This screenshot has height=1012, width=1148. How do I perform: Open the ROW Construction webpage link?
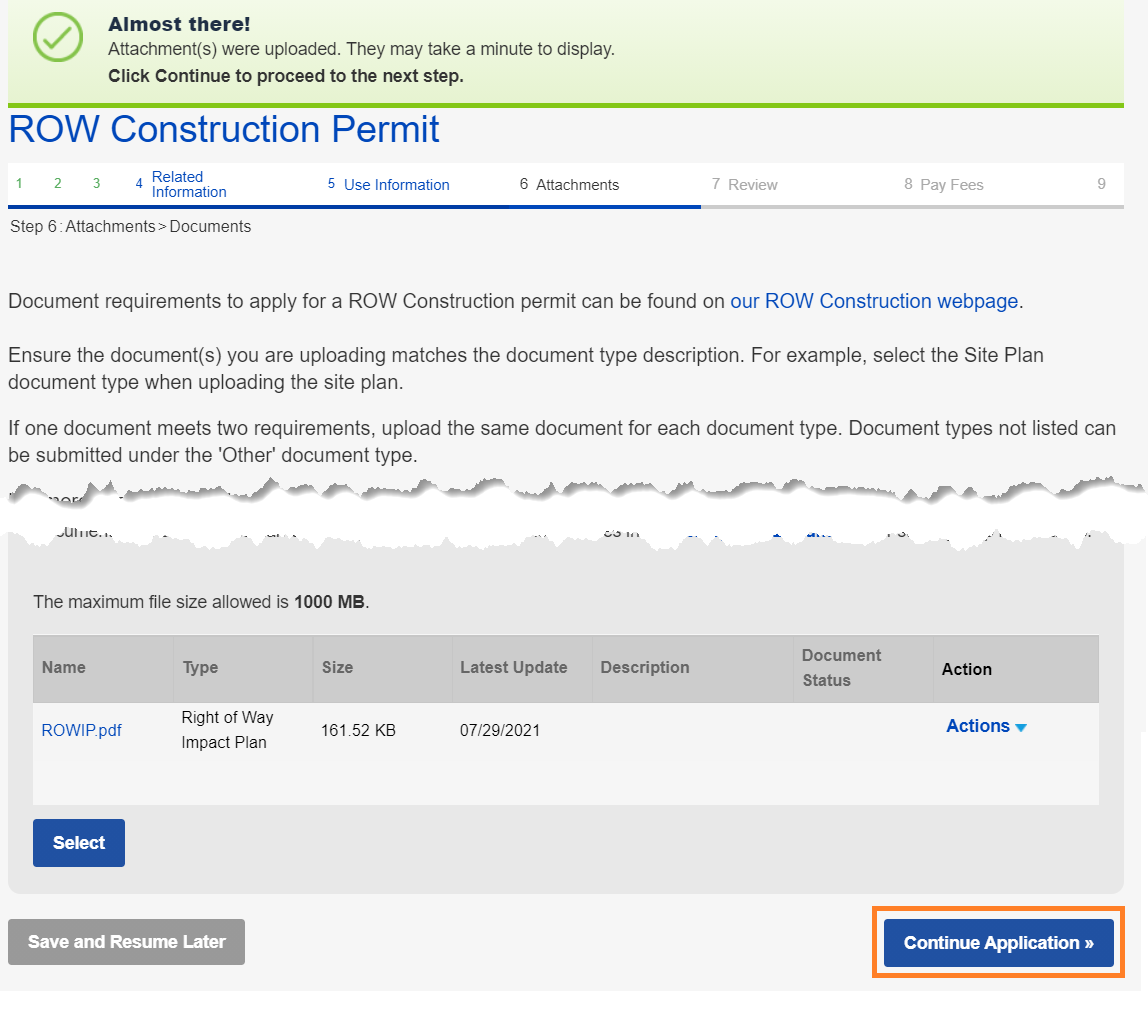pos(874,301)
